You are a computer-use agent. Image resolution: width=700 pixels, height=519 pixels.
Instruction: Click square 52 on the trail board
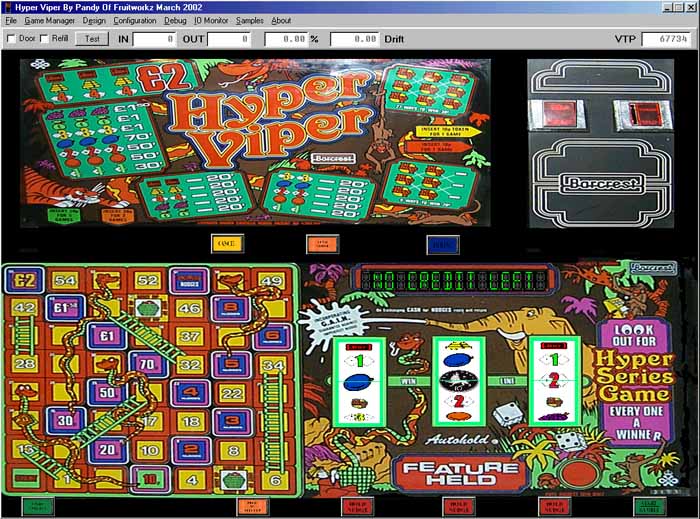pyautogui.click(x=147, y=281)
